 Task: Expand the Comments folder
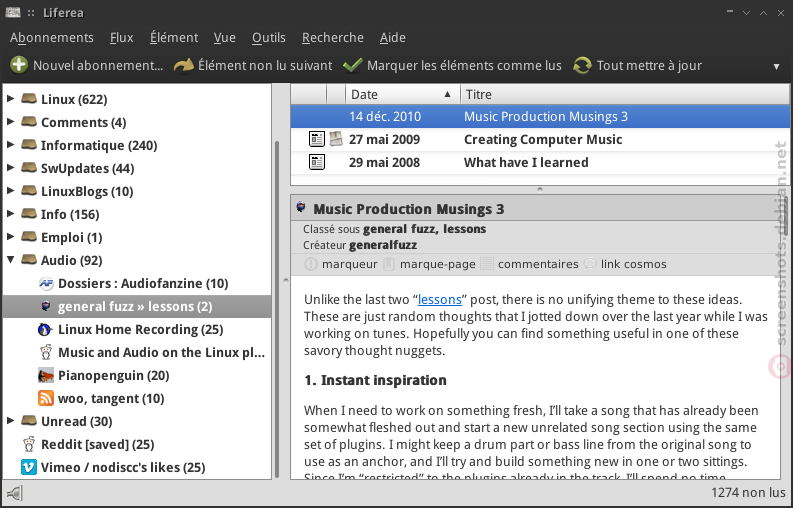click(10, 121)
